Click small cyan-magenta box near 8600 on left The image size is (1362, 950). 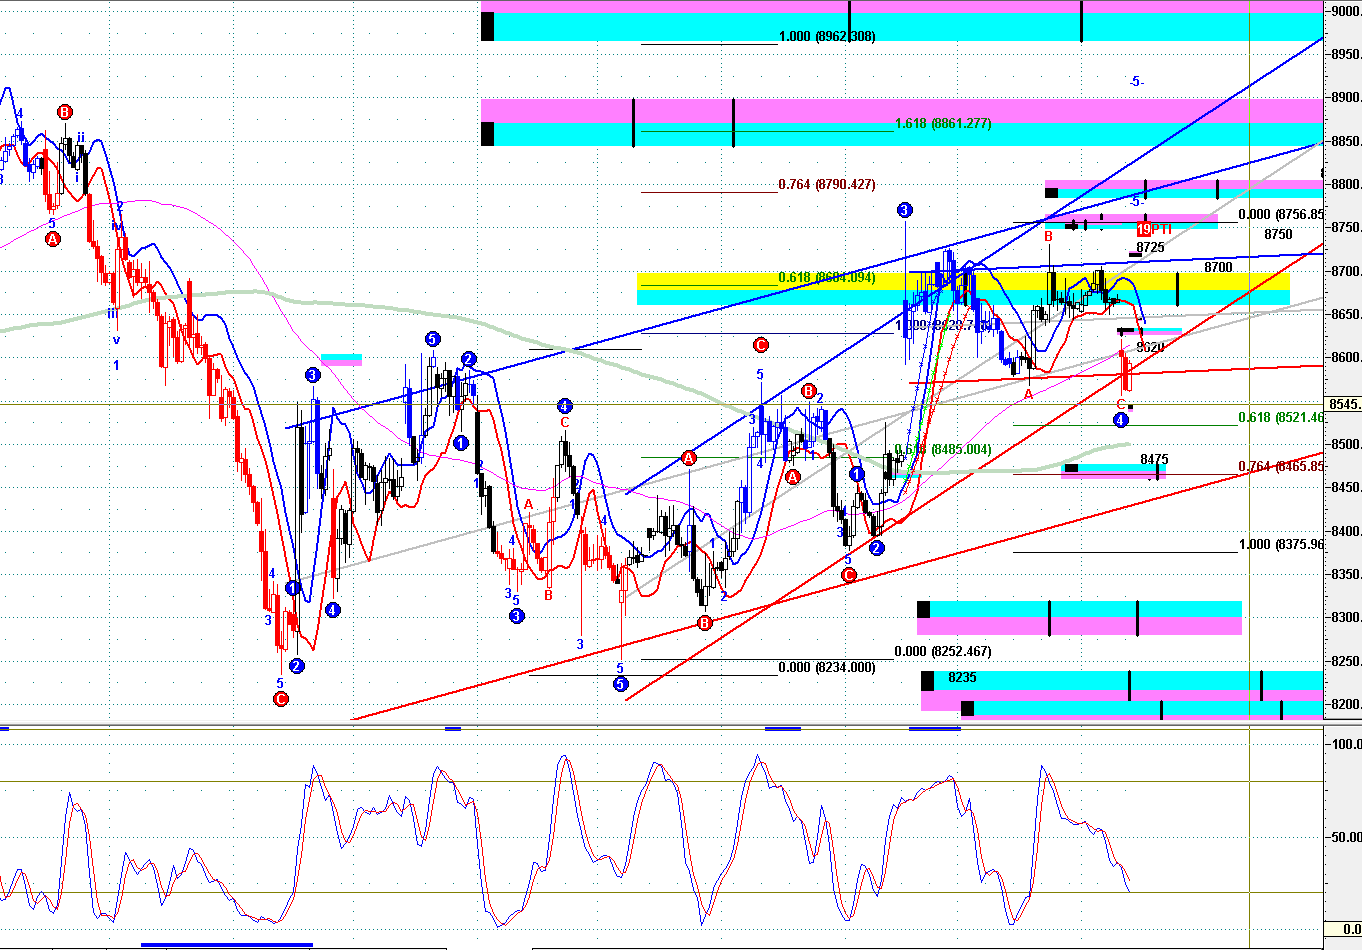click(x=341, y=359)
